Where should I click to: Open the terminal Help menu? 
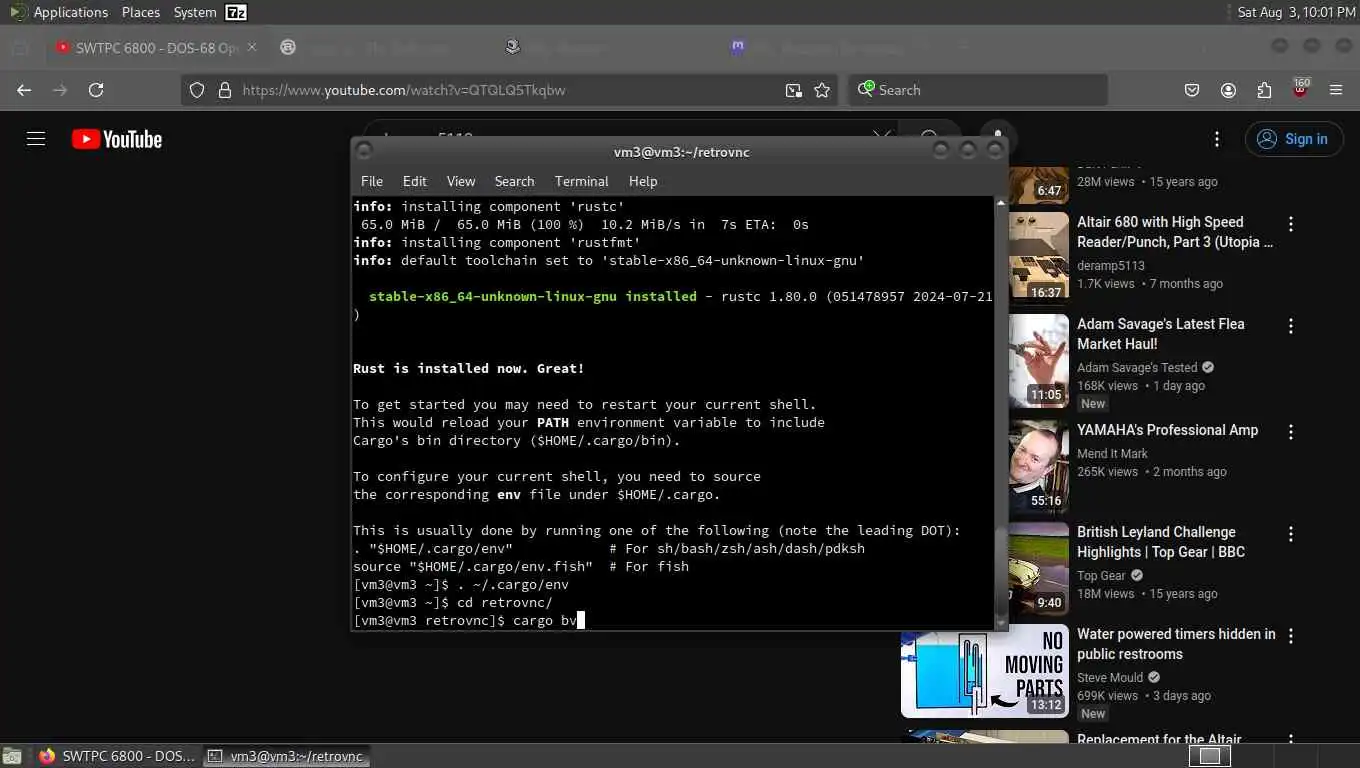pyautogui.click(x=643, y=181)
